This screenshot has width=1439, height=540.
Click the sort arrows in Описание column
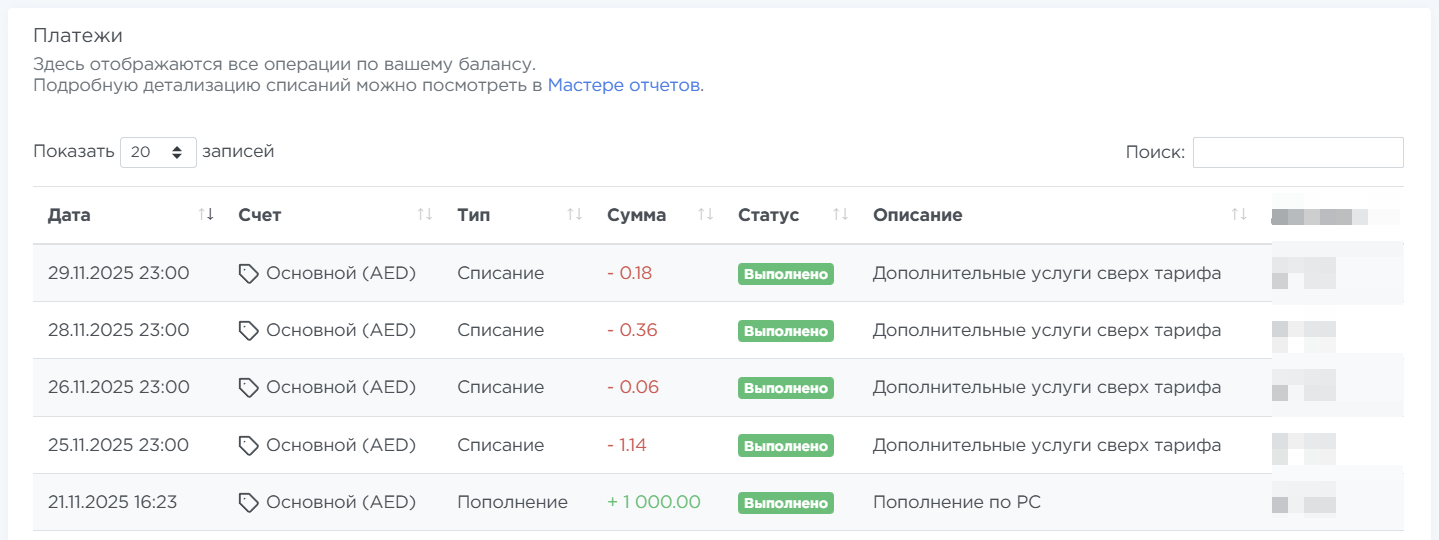(x=1239, y=214)
